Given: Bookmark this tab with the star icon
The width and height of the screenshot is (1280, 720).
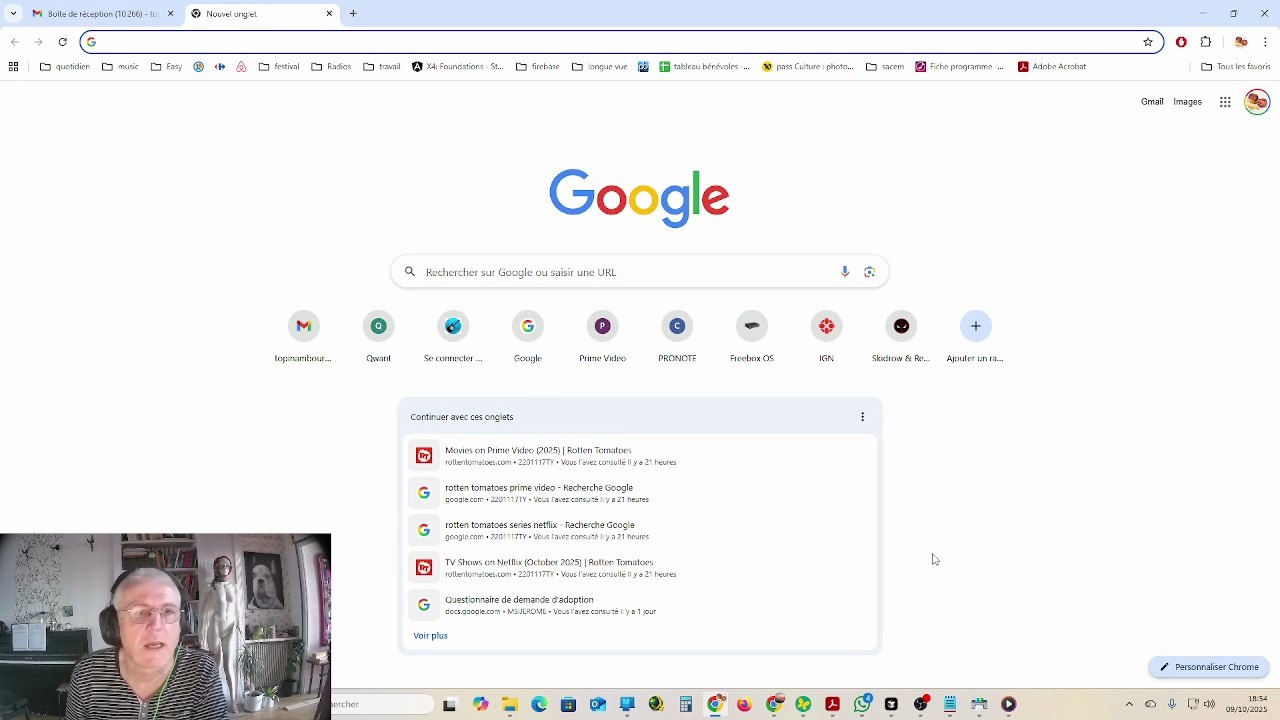Looking at the screenshot, I should click(x=1148, y=42).
